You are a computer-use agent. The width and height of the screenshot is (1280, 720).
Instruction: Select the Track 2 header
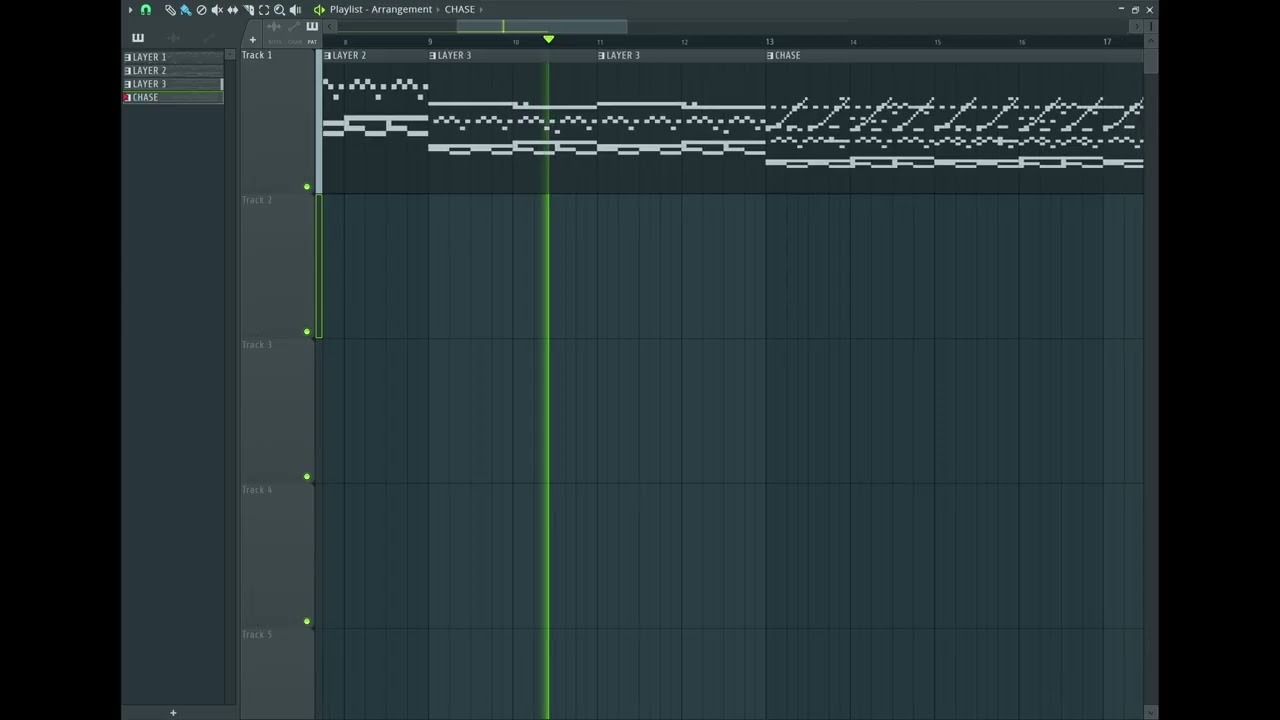(277, 266)
